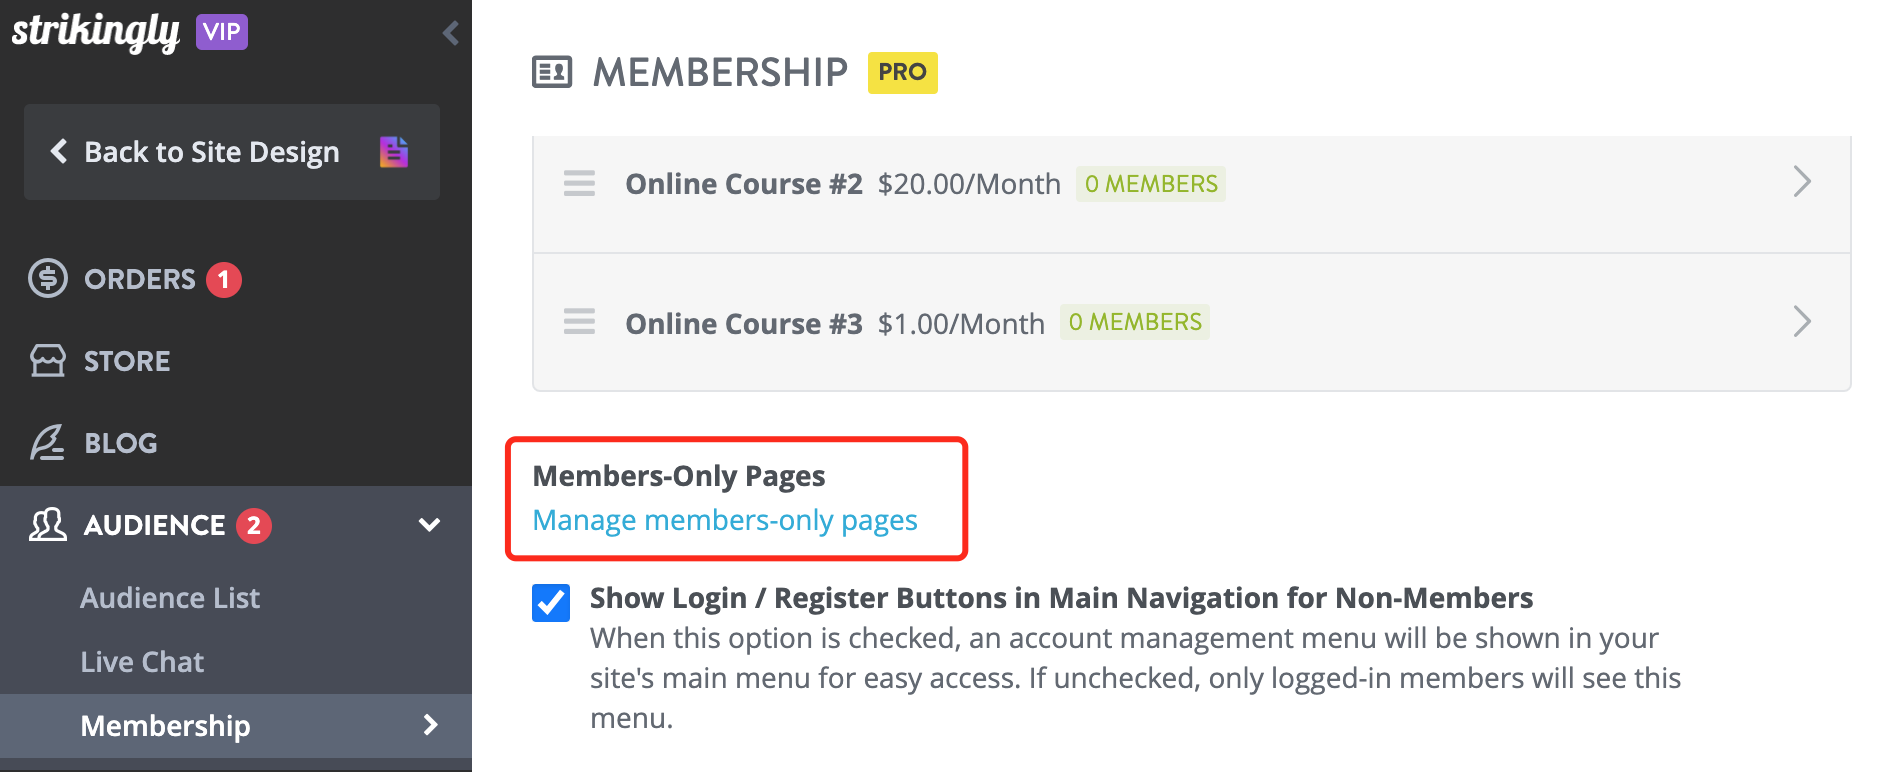Click the Manage members-only pages link

coord(725,520)
